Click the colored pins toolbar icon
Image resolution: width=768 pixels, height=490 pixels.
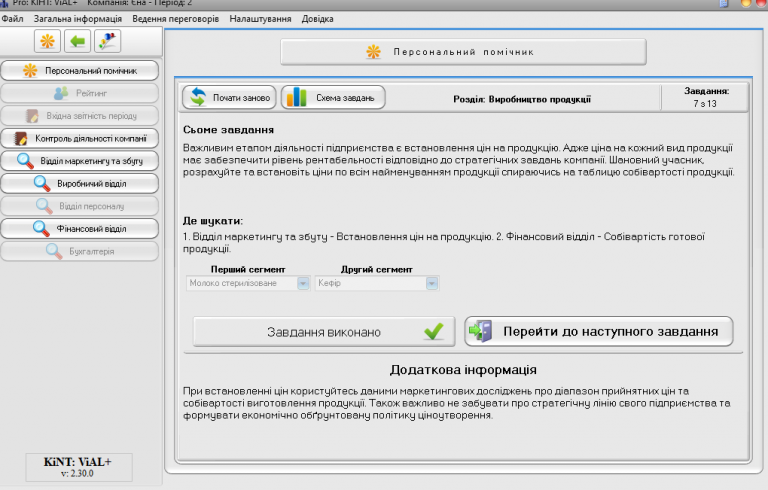[x=107, y=41]
